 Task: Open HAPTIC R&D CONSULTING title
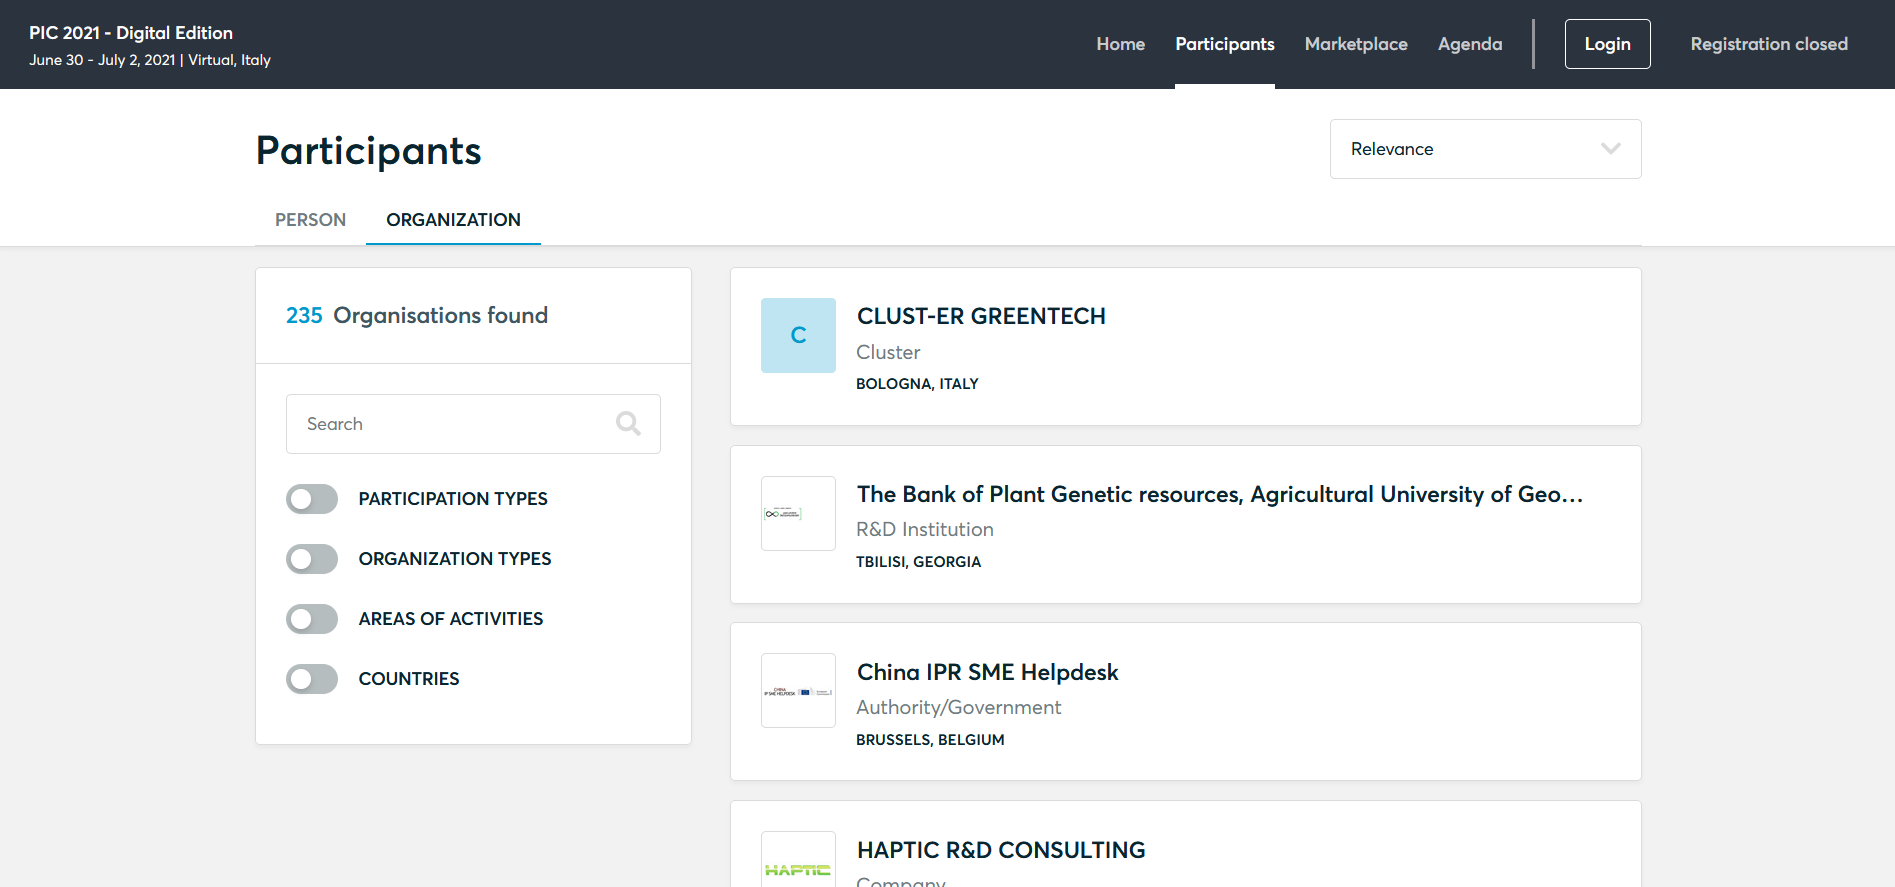coord(1001,850)
